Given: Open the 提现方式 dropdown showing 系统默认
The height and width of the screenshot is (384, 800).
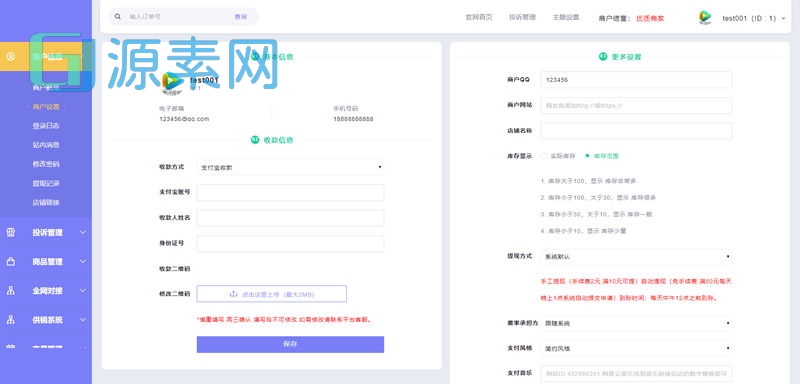Looking at the screenshot, I should (636, 257).
